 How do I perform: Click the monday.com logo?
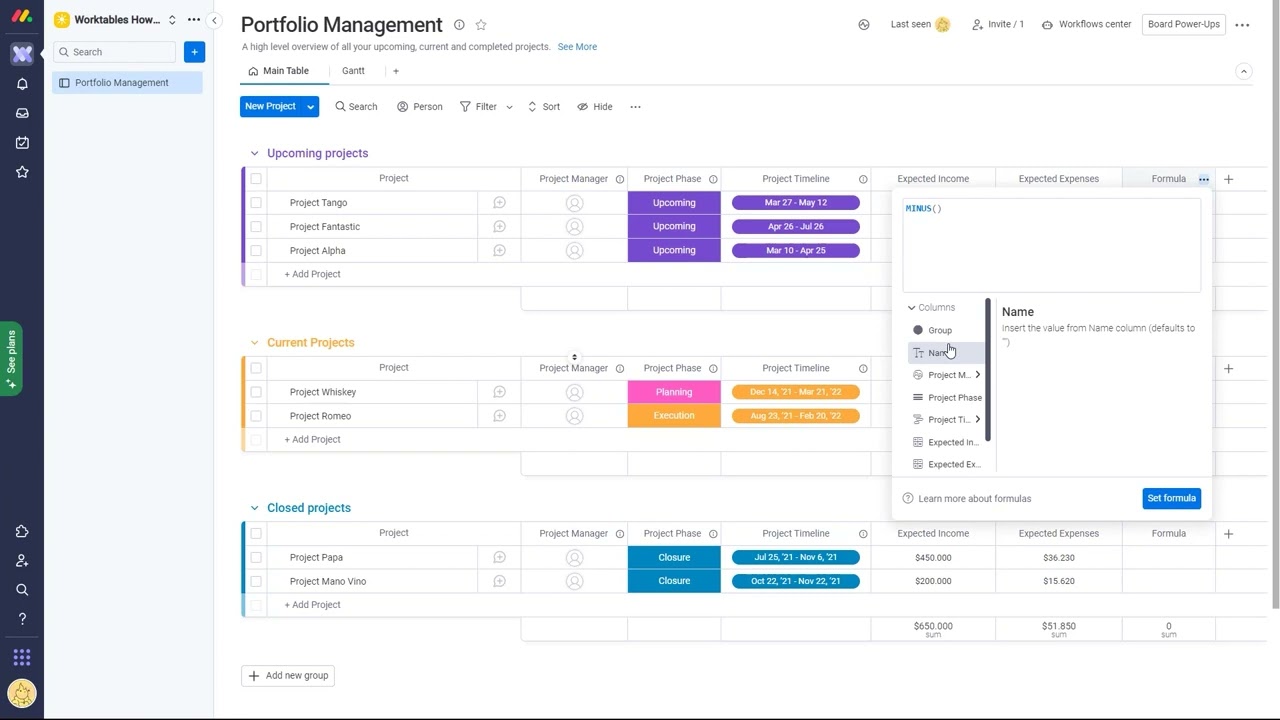(x=22, y=17)
